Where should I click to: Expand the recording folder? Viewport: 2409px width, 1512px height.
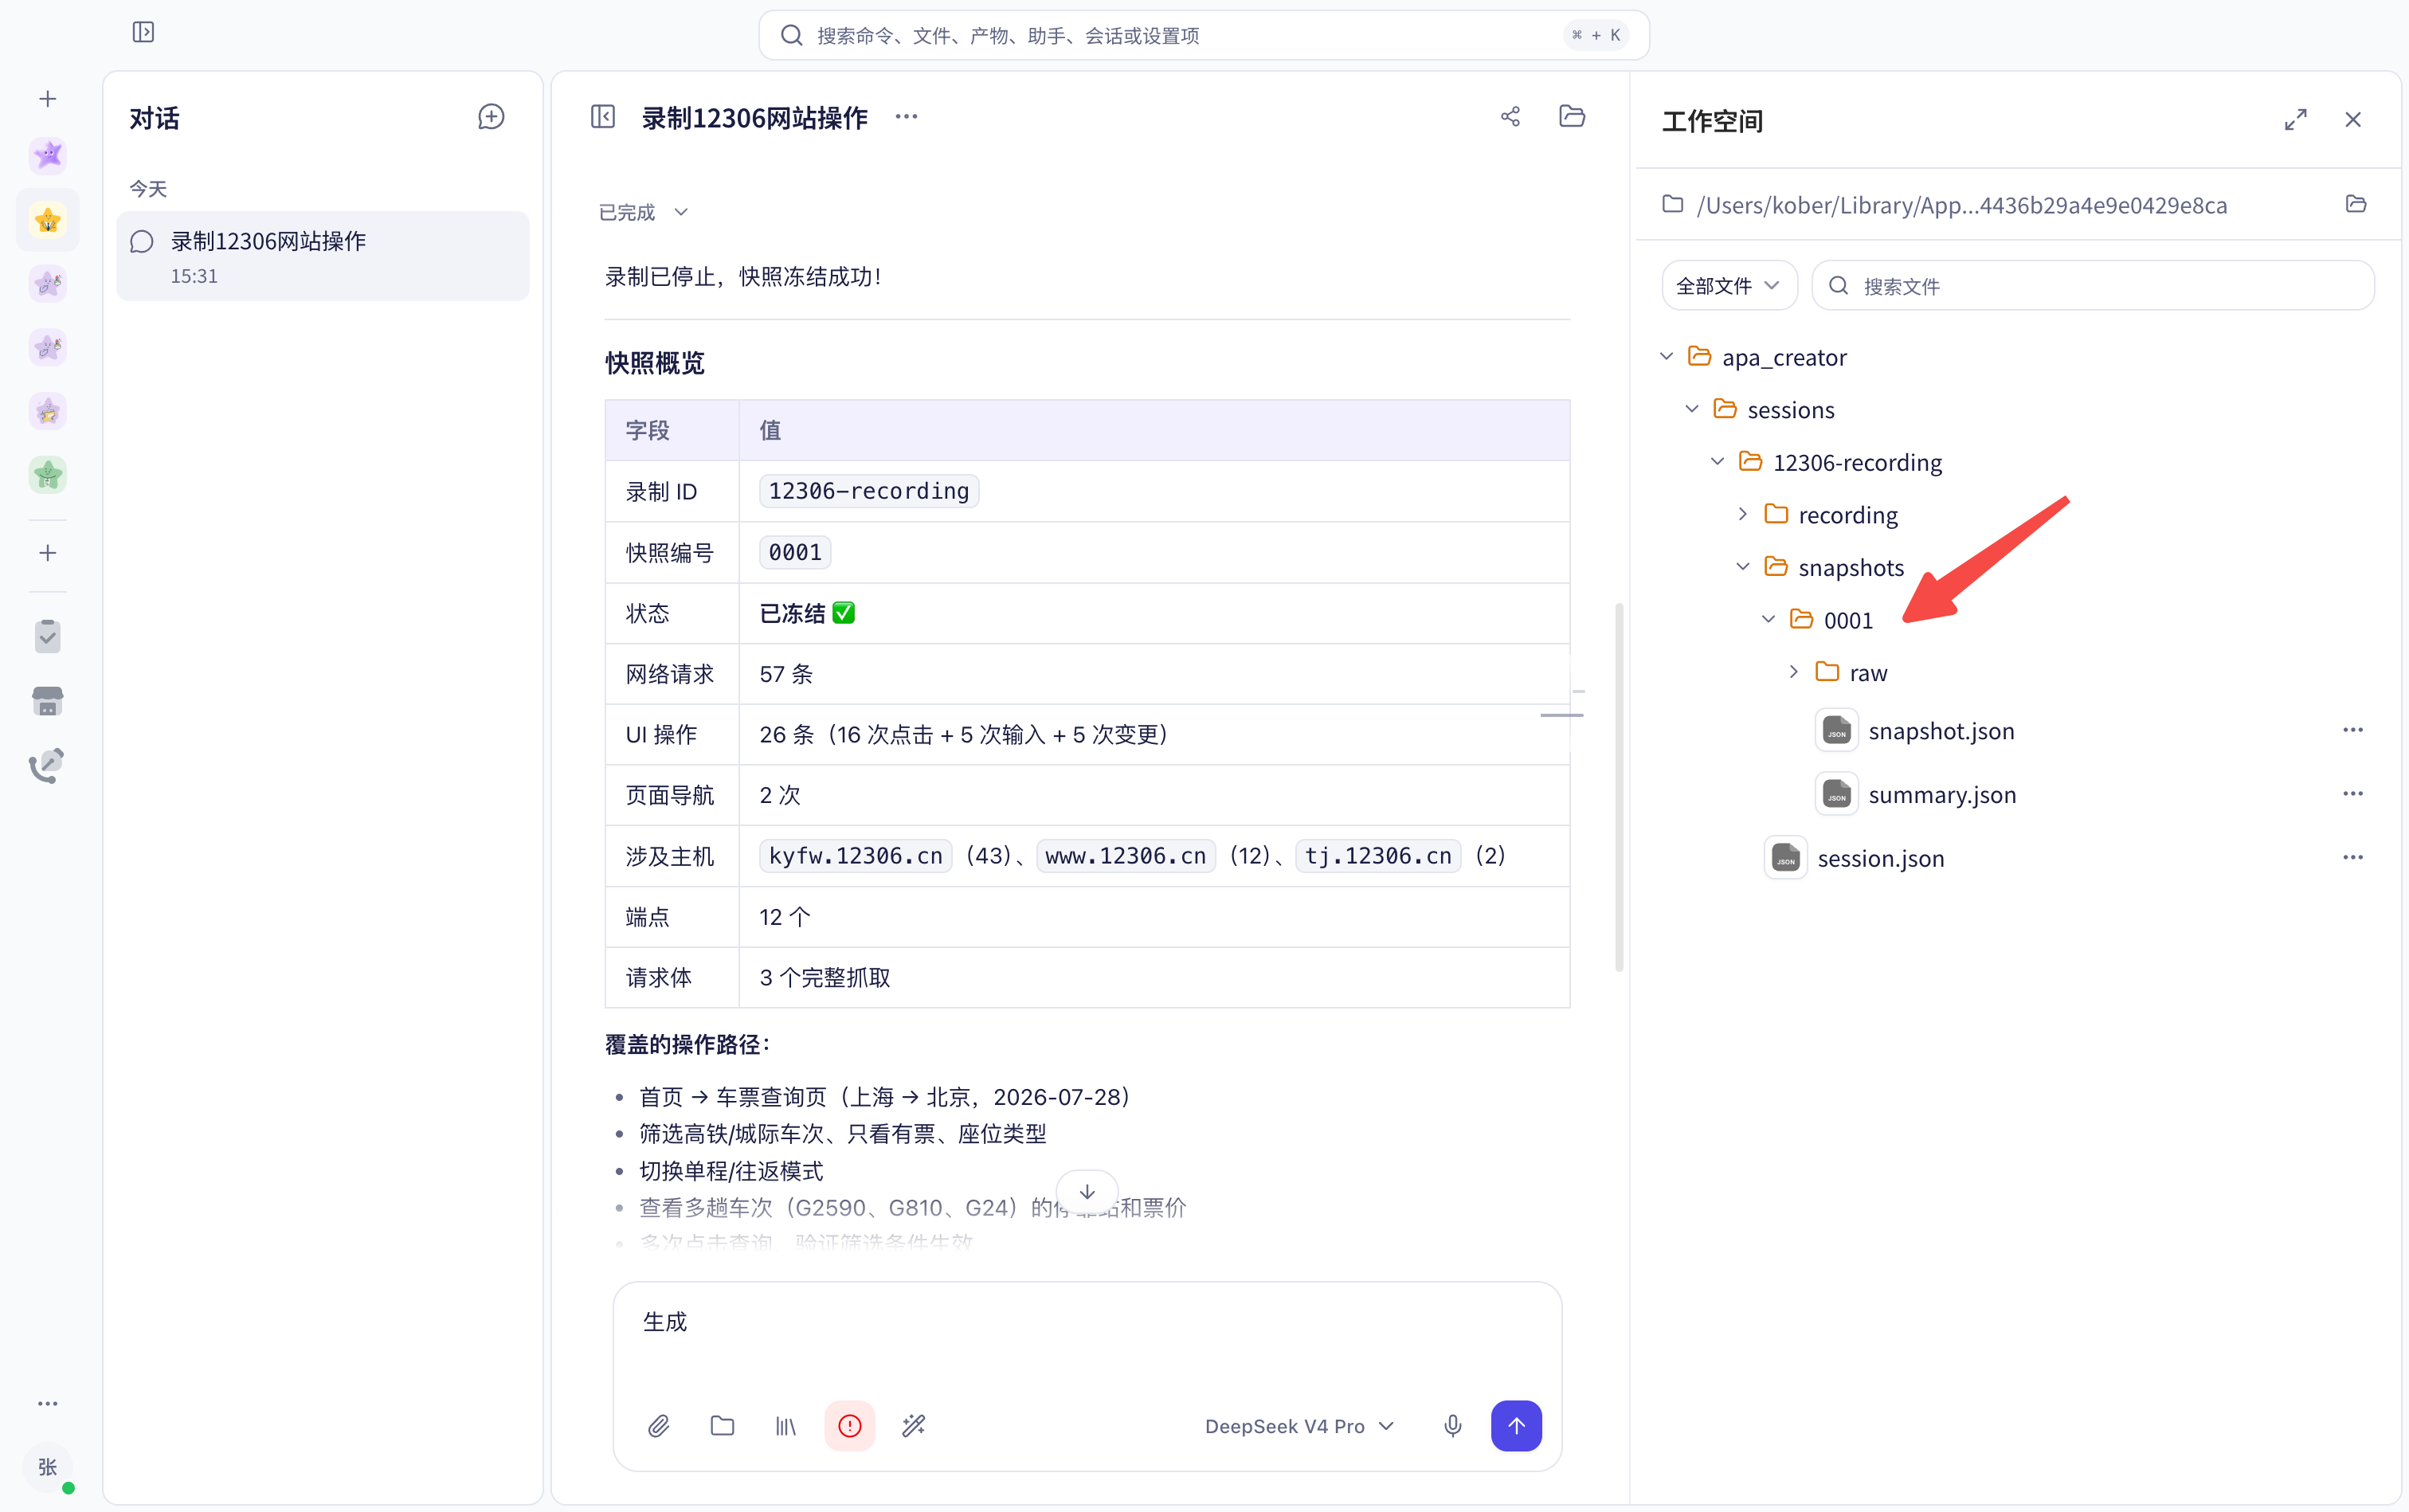(1743, 514)
